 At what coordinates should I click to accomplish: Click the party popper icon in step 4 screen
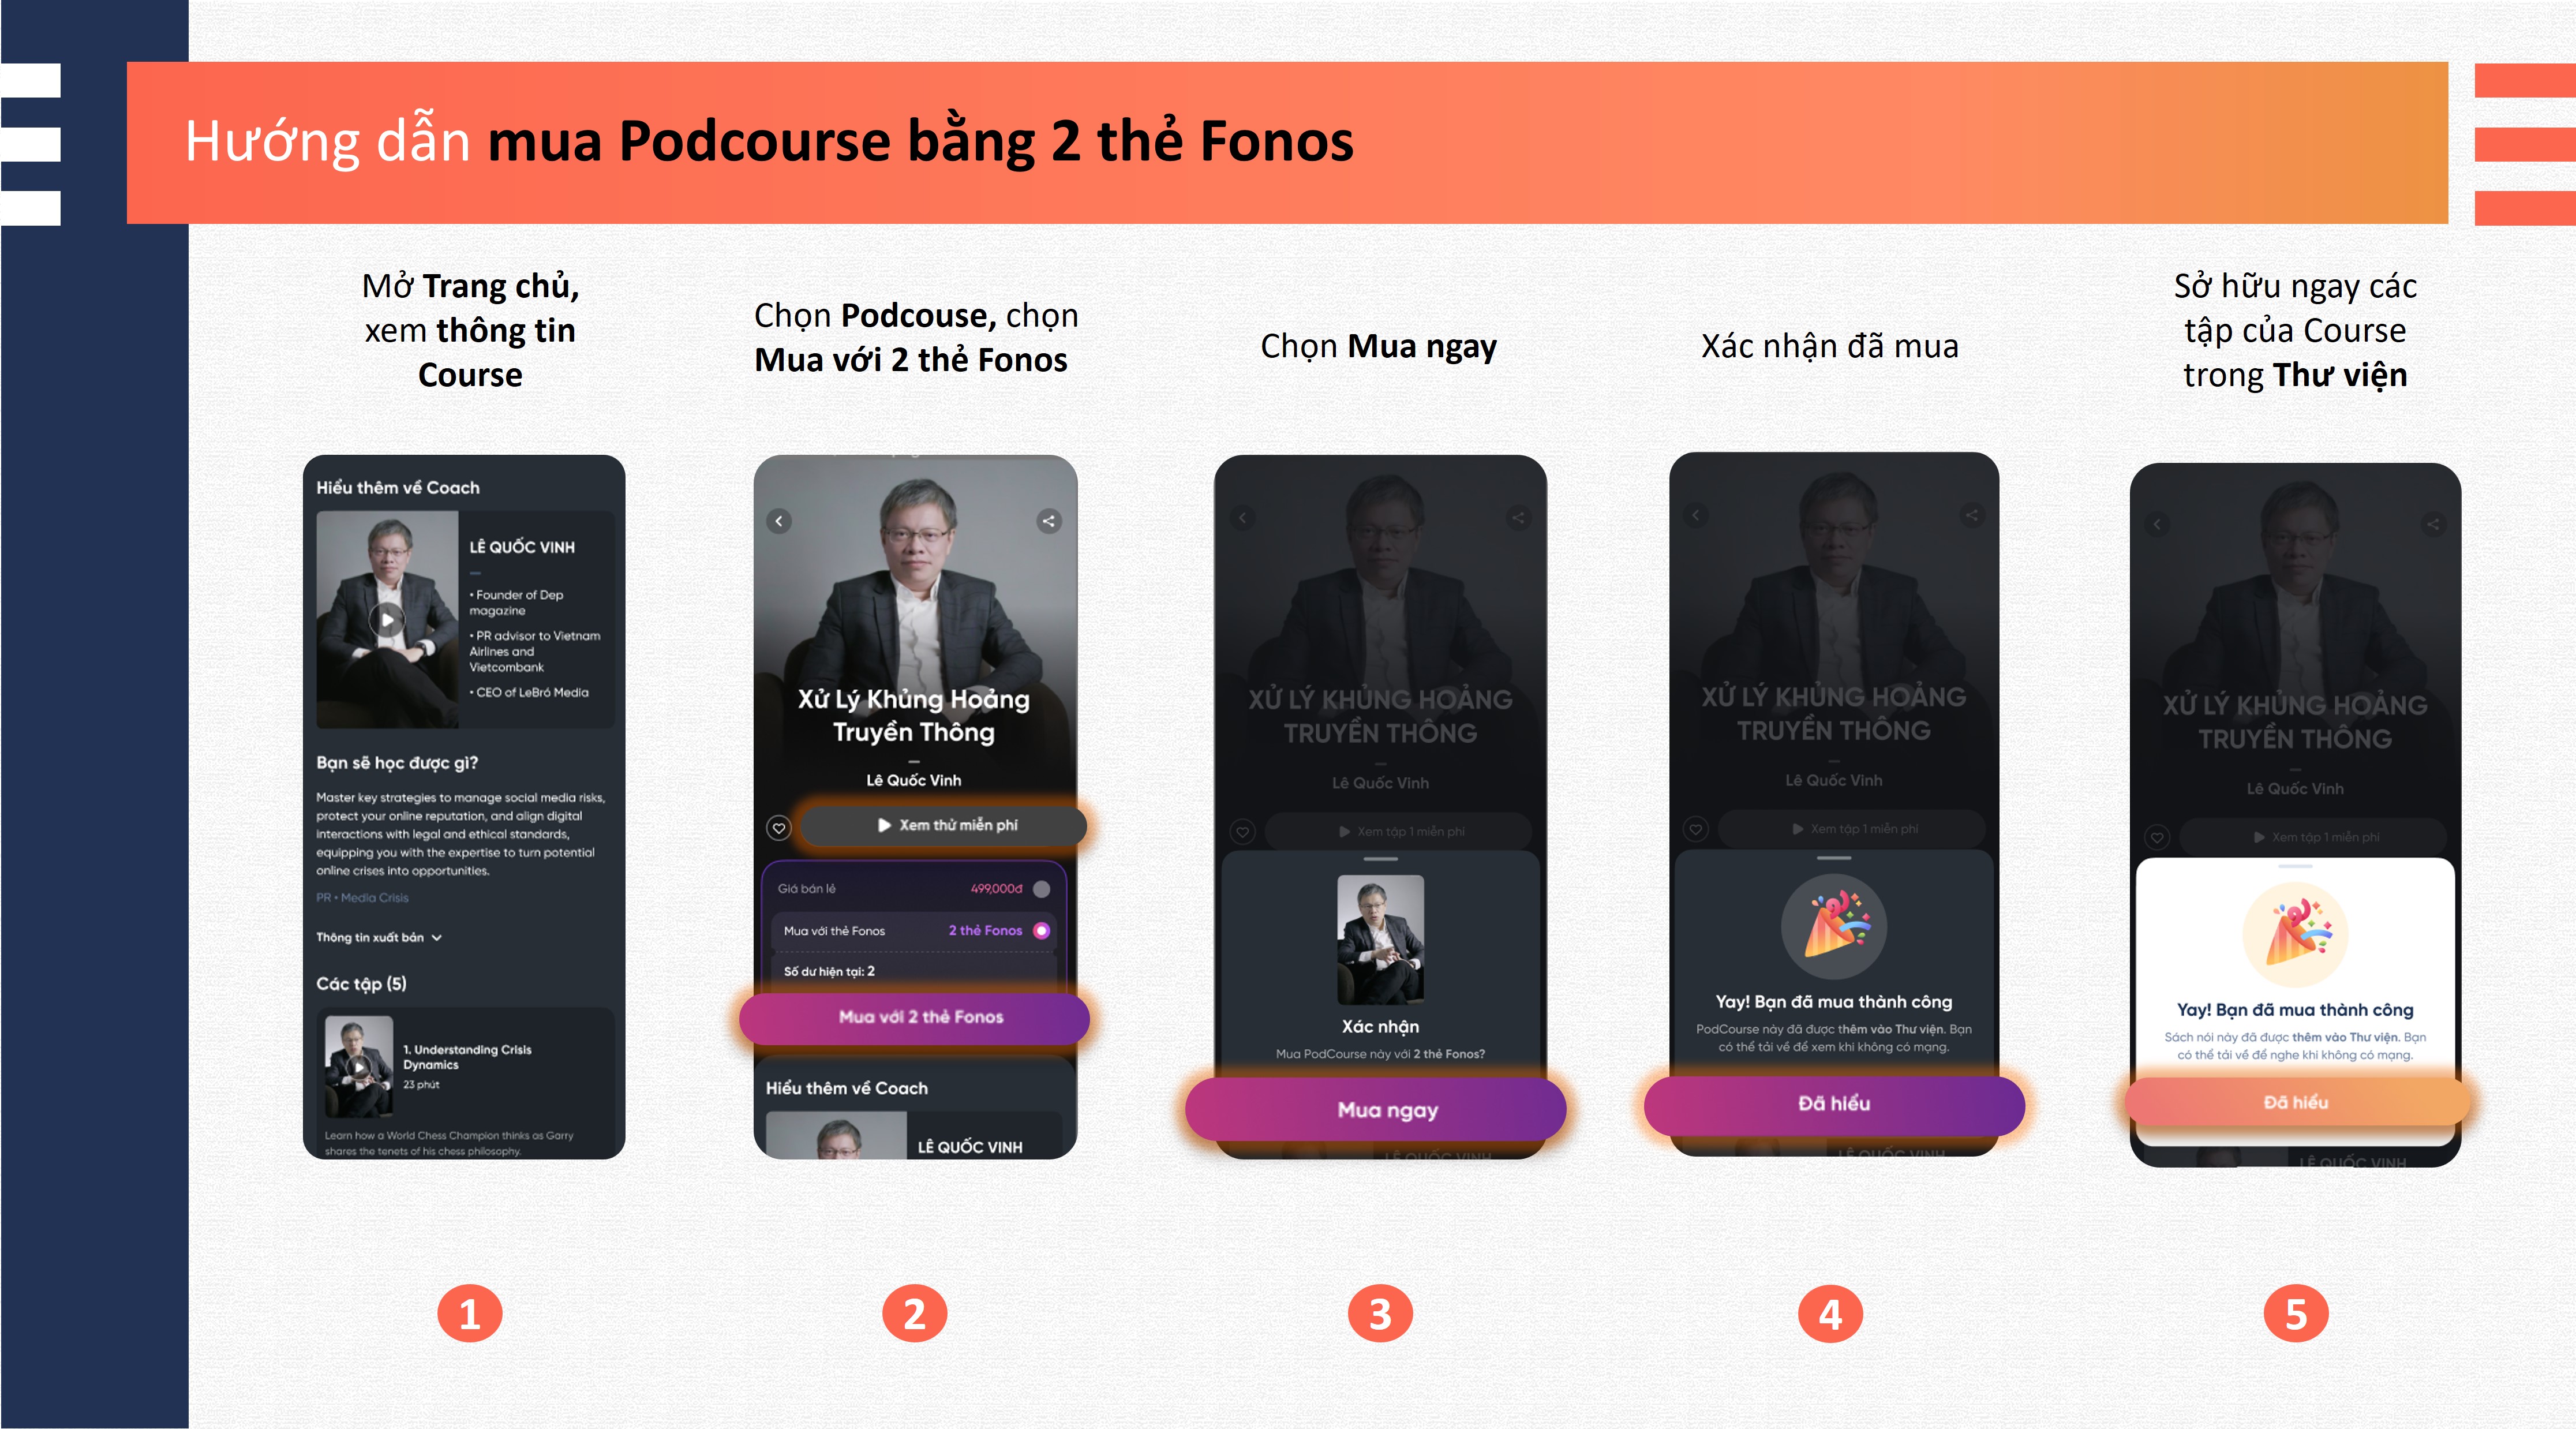[x=1834, y=927]
